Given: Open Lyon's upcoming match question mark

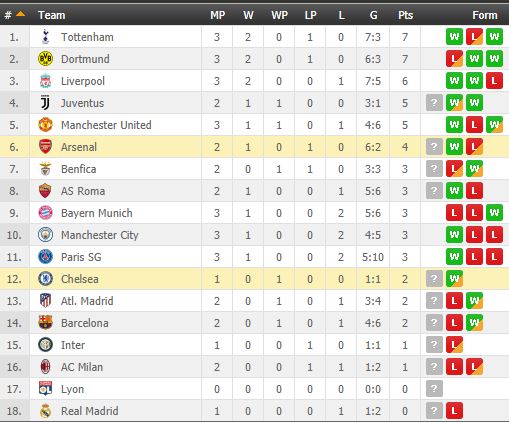Looking at the screenshot, I should coord(434,389).
